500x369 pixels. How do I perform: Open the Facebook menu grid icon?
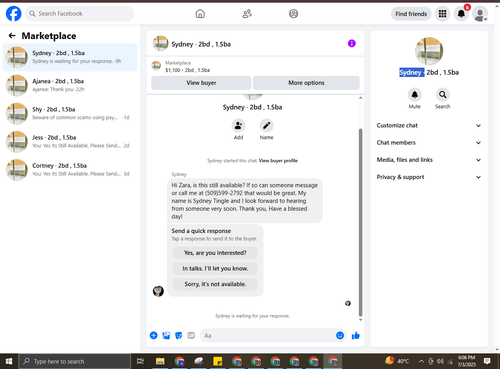(x=442, y=14)
